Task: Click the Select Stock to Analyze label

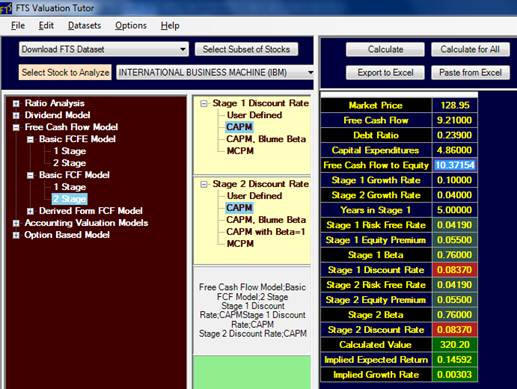Action: pos(65,72)
